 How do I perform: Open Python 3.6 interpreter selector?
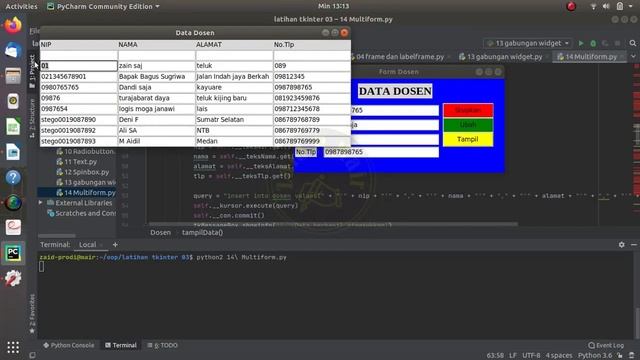tap(595, 356)
